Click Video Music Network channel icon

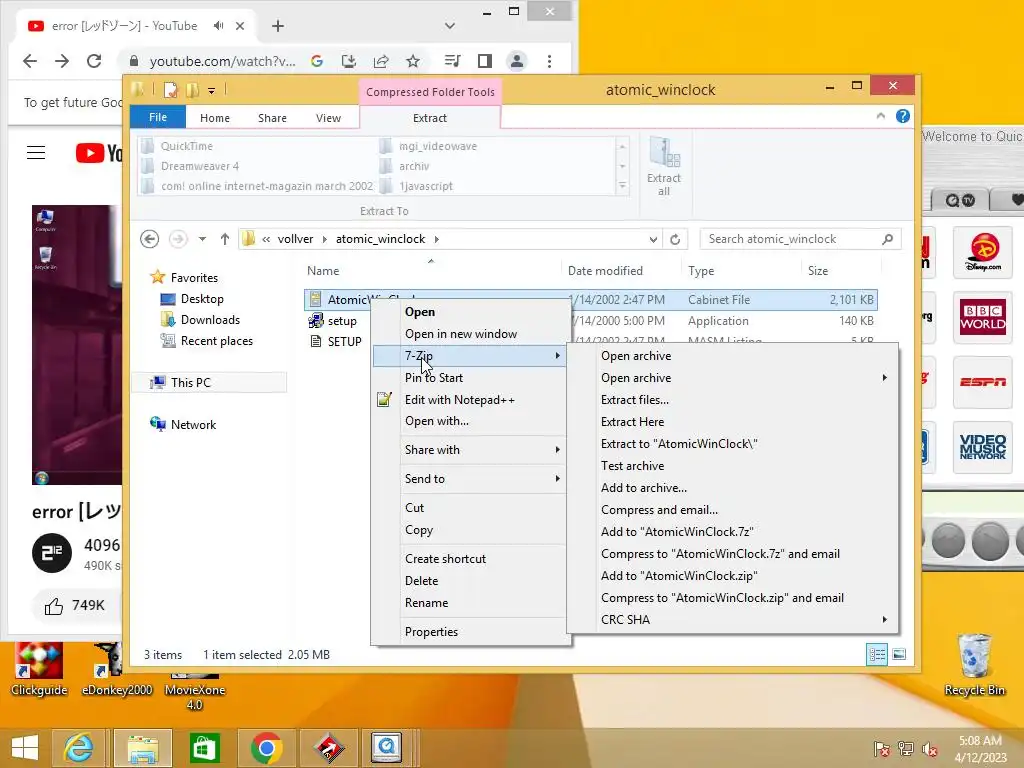983,447
